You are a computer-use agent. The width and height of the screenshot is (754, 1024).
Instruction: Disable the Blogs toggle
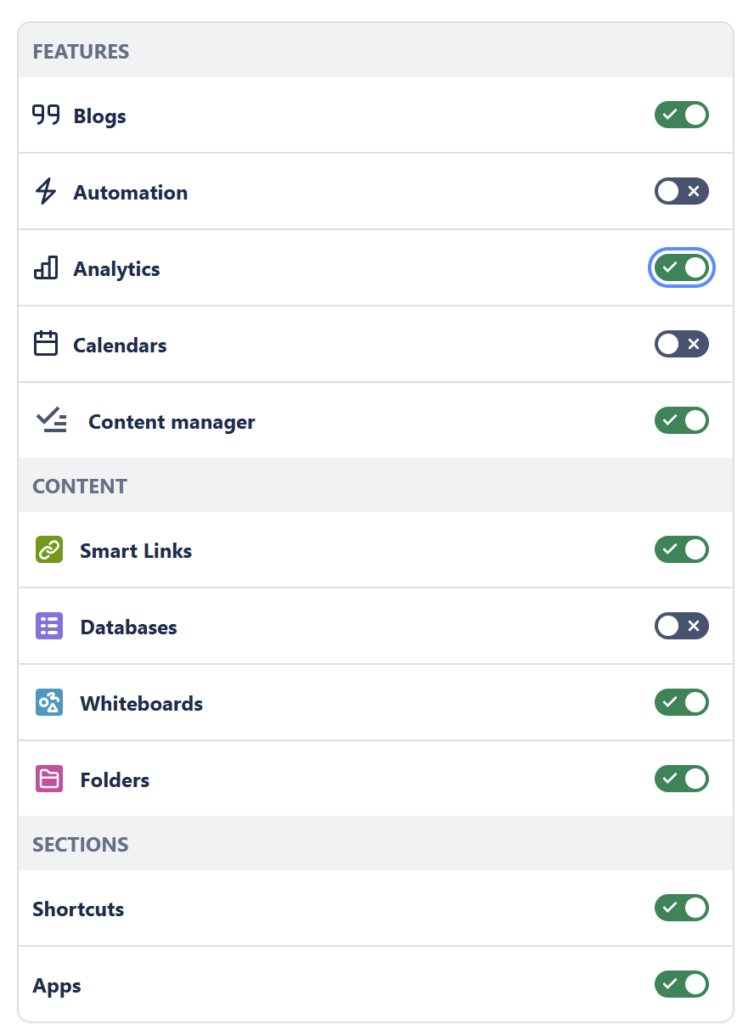click(682, 115)
